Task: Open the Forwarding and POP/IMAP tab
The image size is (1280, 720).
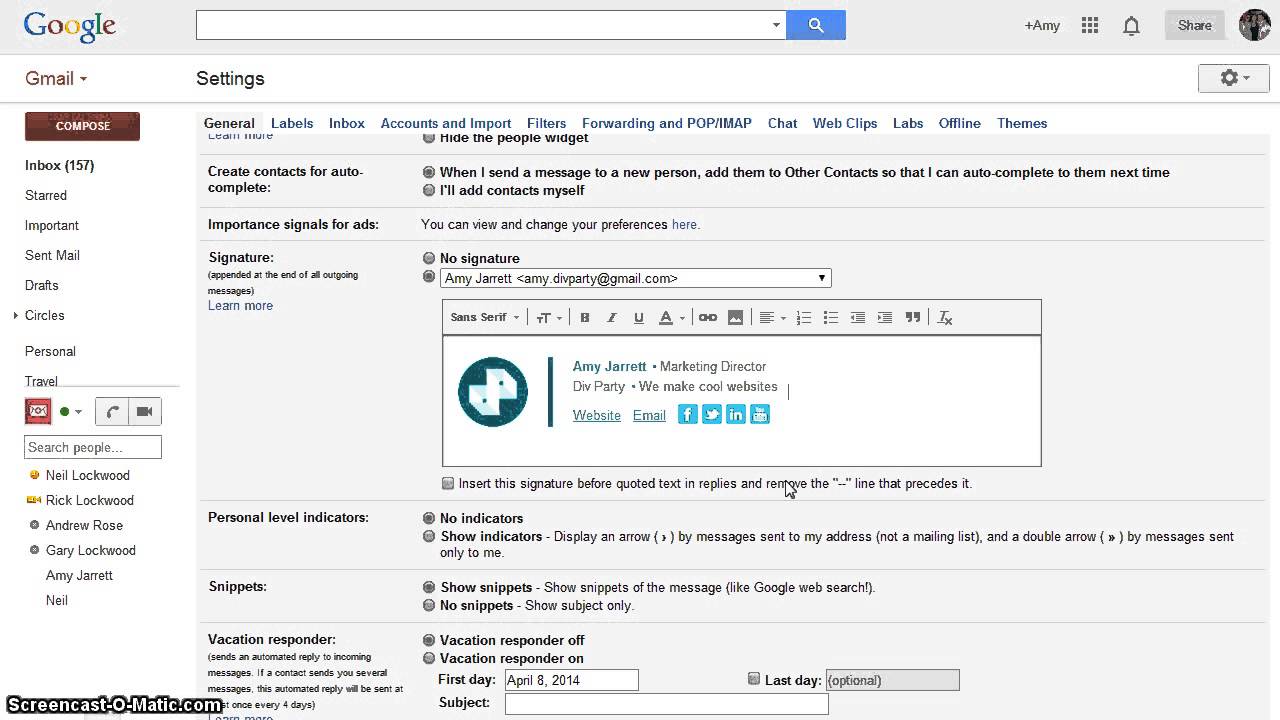Action: click(667, 123)
